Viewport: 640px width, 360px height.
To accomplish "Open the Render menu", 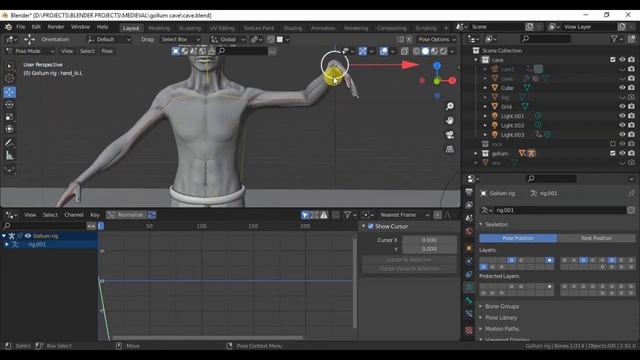I will point(56,27).
